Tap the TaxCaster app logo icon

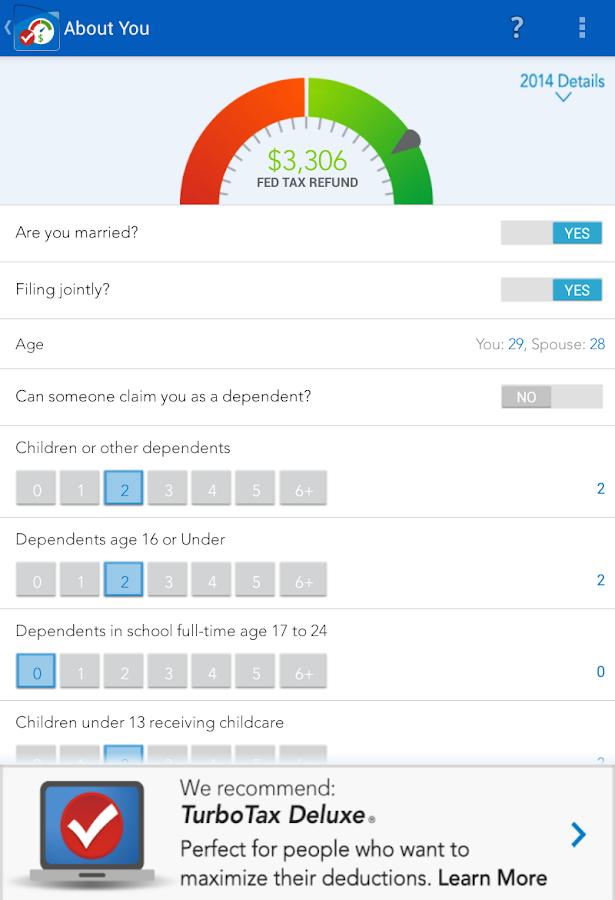[36, 29]
